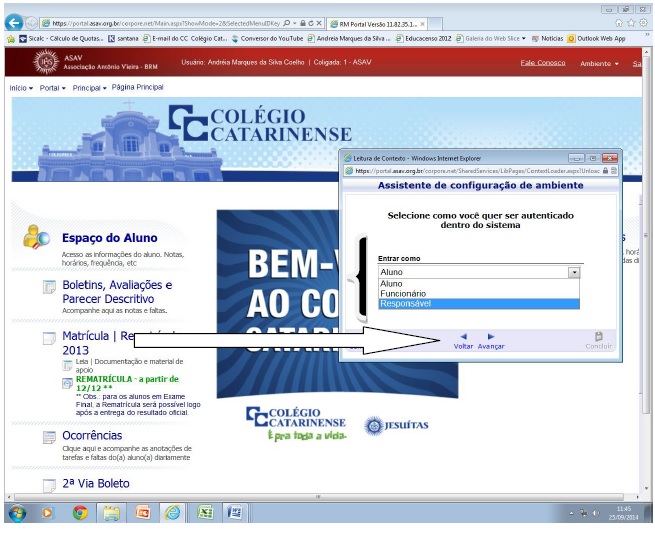The width and height of the screenshot is (655, 535).
Task: Choose Responsável in the dropdown list
Action: click(479, 304)
